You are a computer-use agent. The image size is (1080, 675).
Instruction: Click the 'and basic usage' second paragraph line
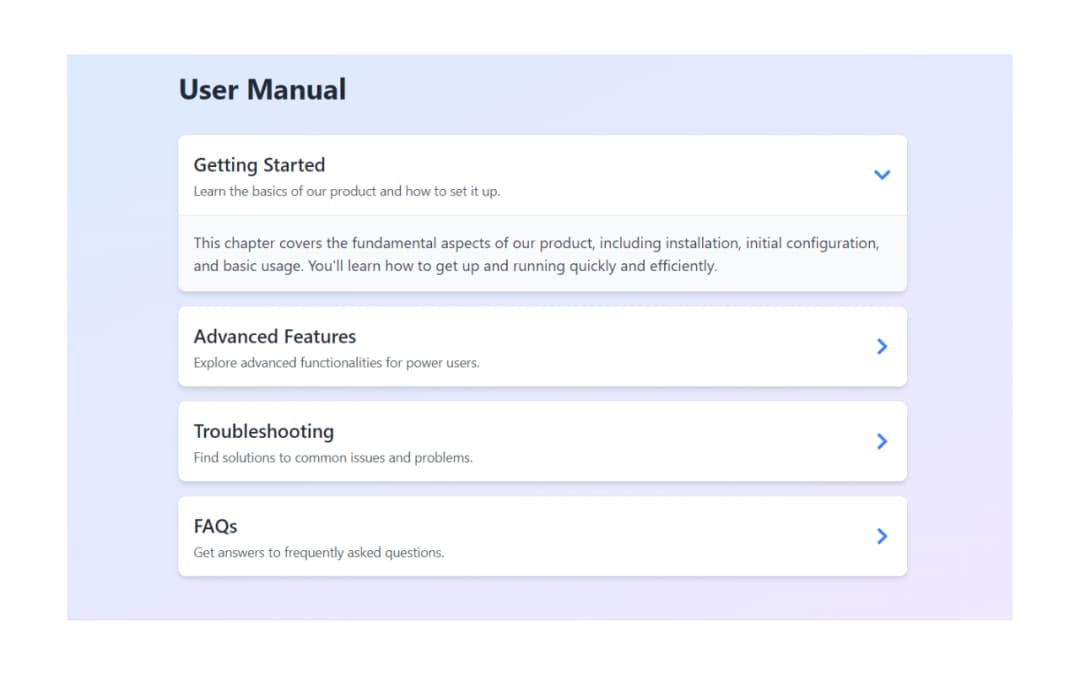(x=455, y=267)
